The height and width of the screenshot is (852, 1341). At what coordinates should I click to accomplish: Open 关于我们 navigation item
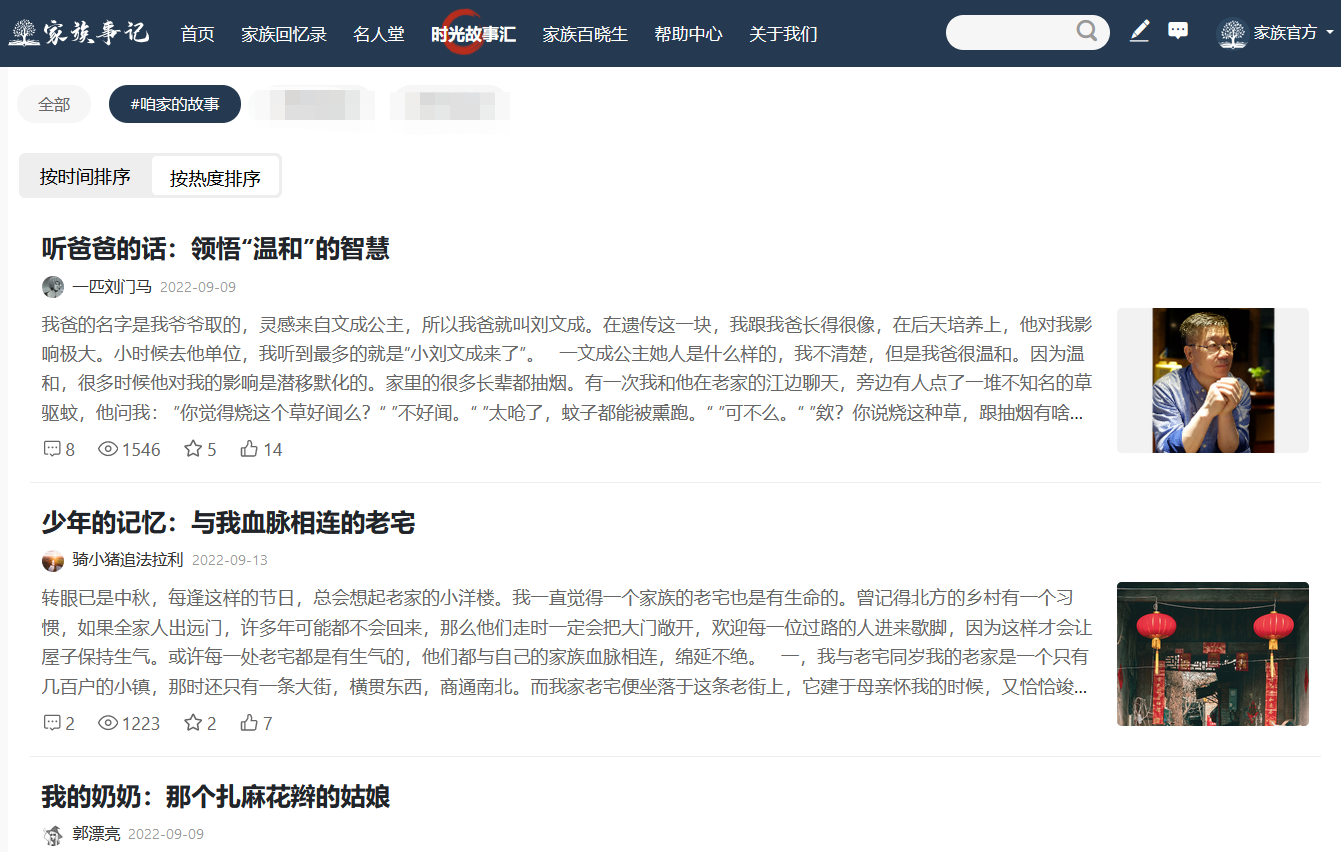(783, 34)
